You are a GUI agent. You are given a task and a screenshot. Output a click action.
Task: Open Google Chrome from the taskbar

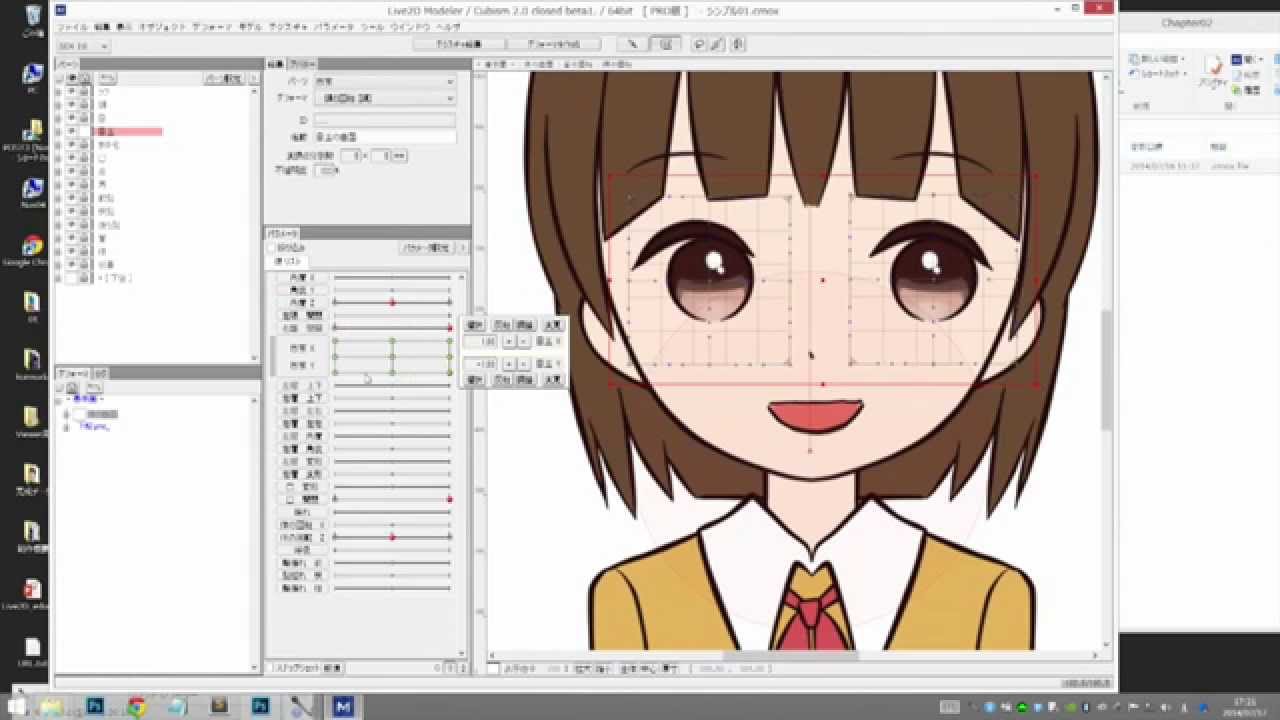(x=136, y=706)
